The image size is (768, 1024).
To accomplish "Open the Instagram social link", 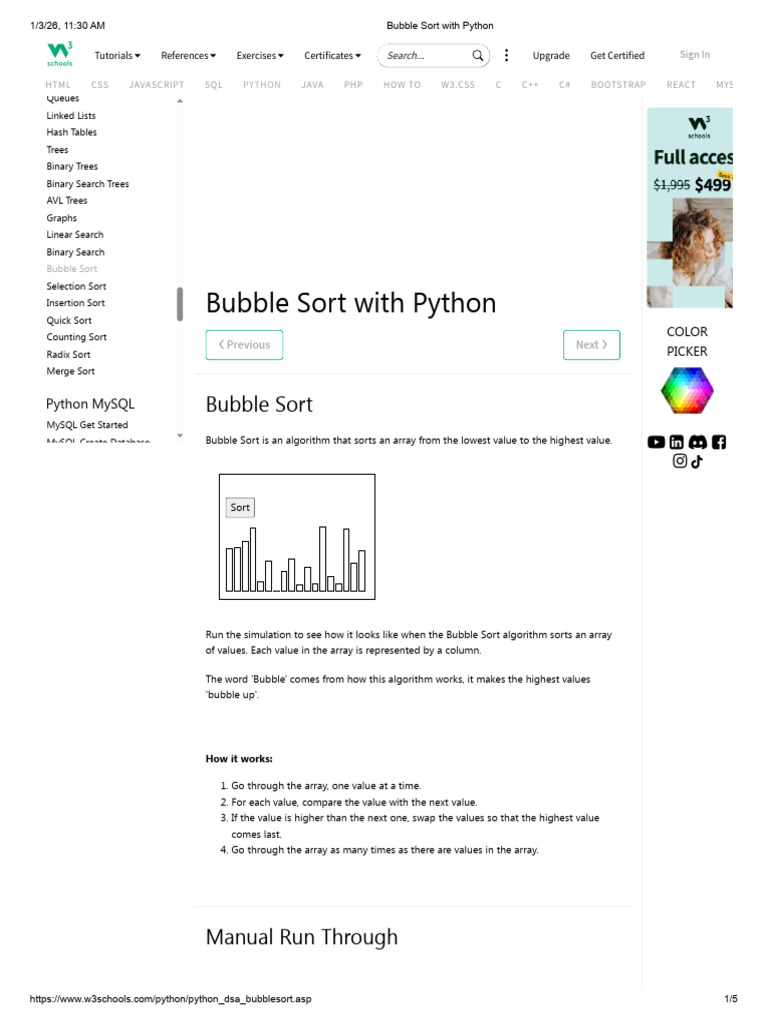I will pyautogui.click(x=680, y=461).
